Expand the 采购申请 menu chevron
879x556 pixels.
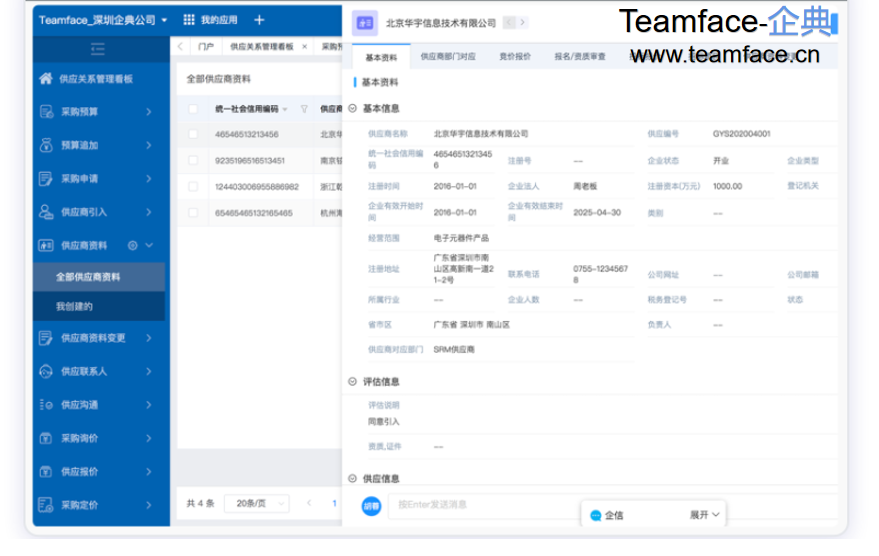tap(149, 179)
